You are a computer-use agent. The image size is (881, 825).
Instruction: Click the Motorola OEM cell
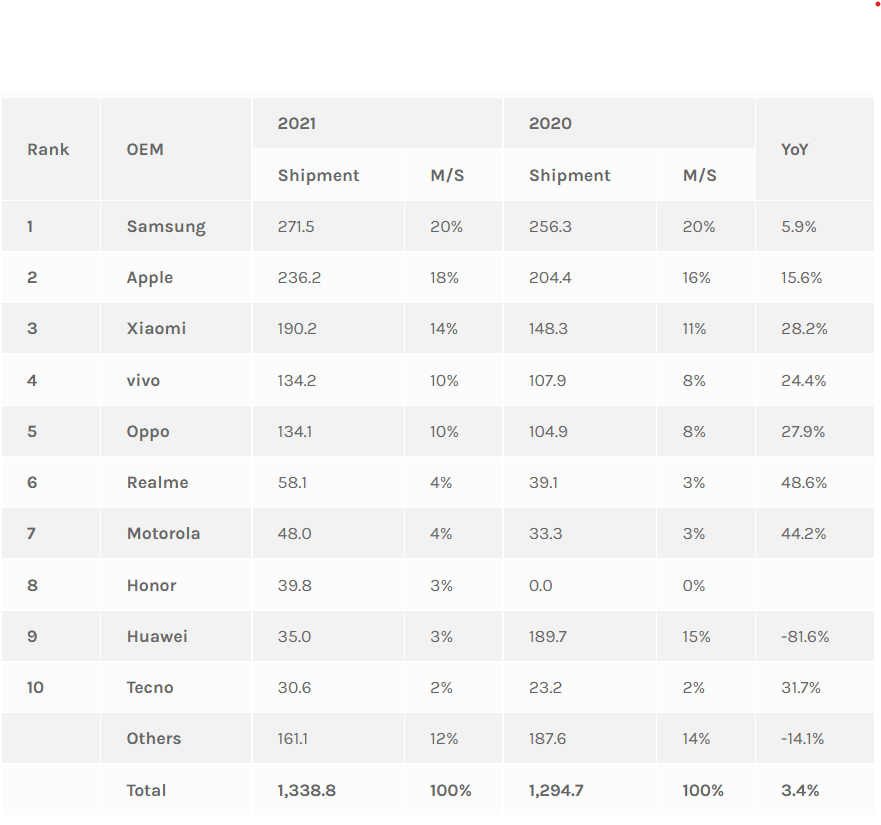click(163, 533)
